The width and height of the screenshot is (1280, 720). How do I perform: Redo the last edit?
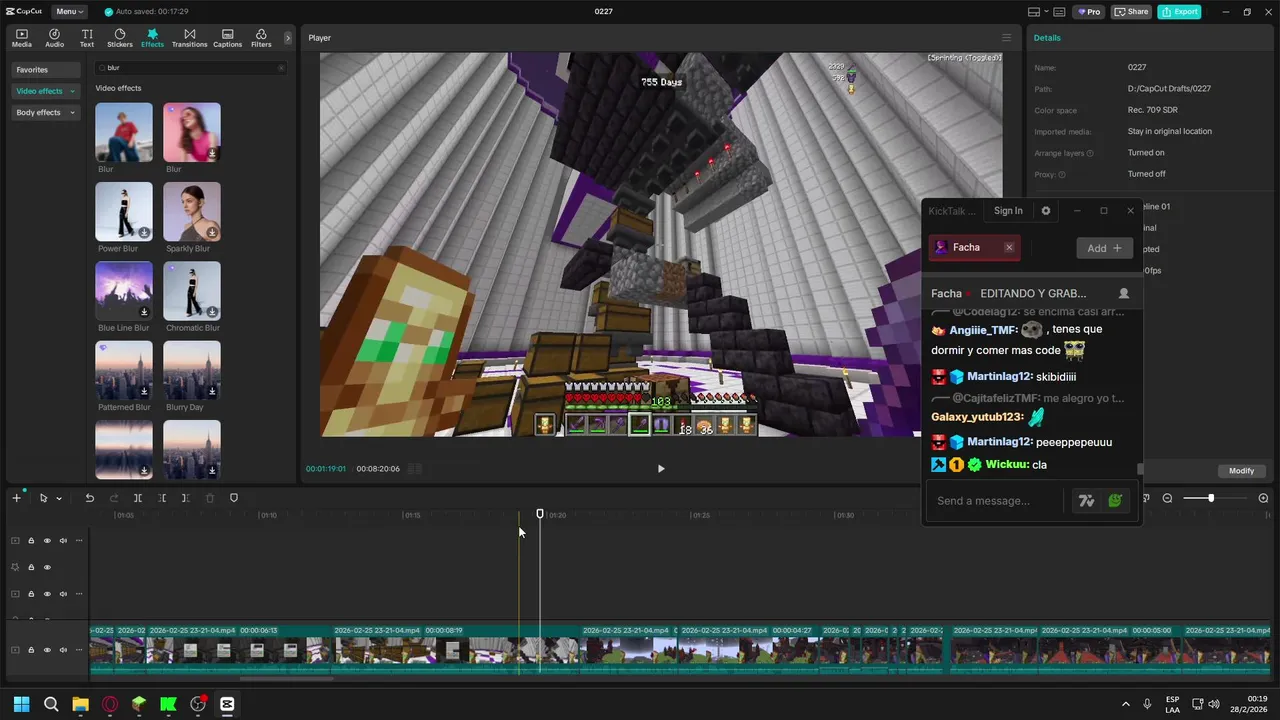coord(113,498)
